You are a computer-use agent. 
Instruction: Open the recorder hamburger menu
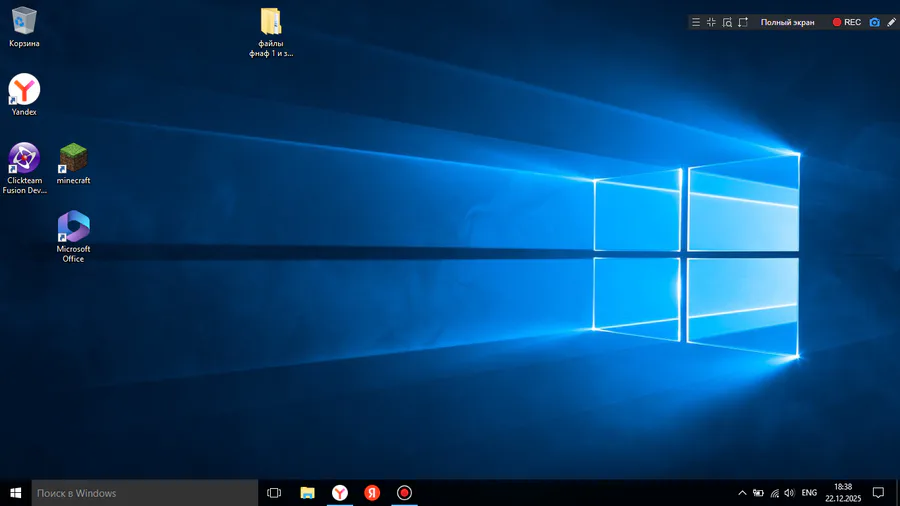pyautogui.click(x=696, y=22)
